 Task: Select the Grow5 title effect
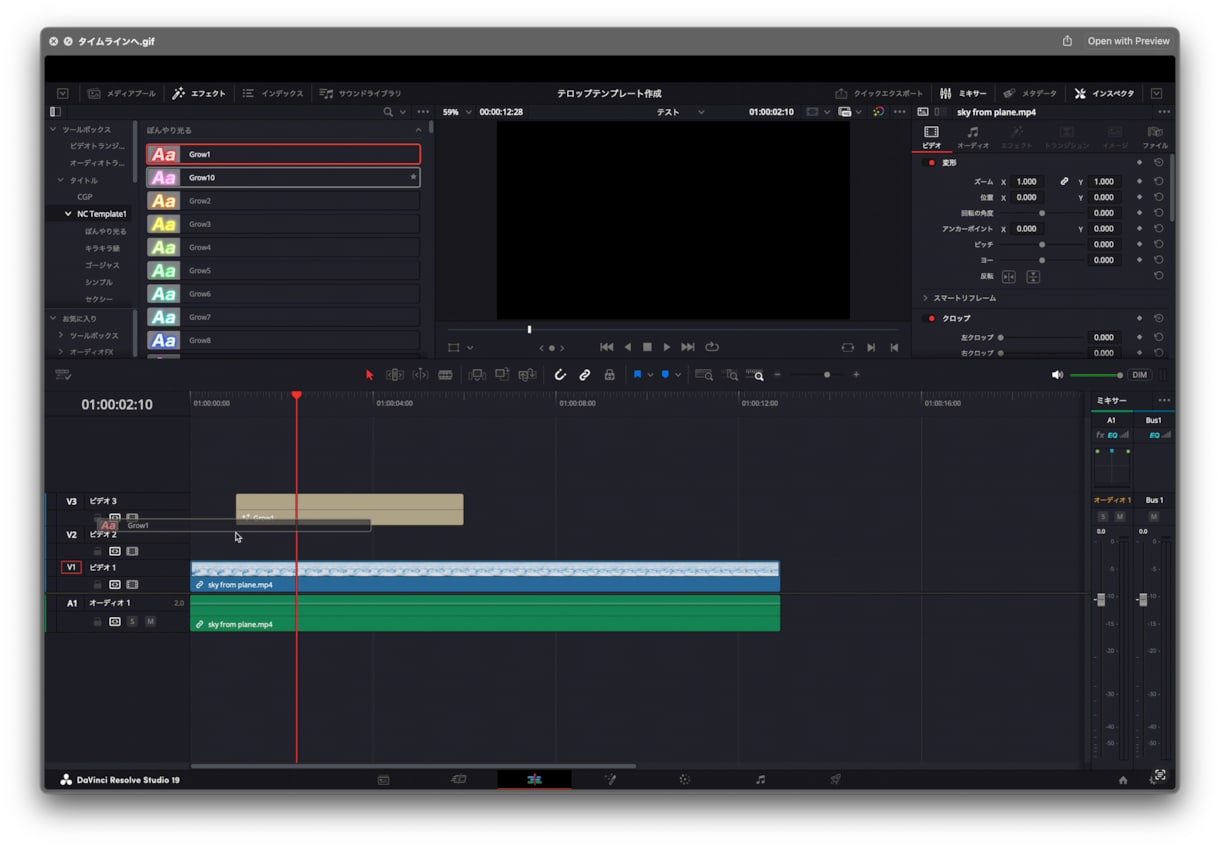[283, 270]
